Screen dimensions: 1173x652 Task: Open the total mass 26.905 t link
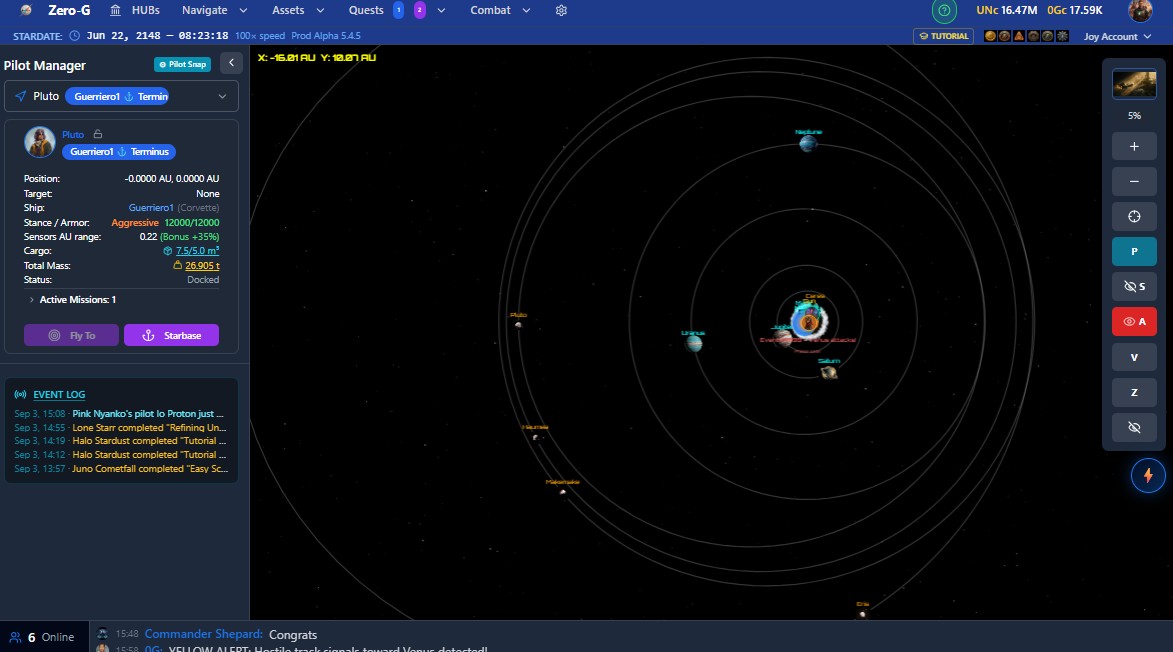click(202, 265)
